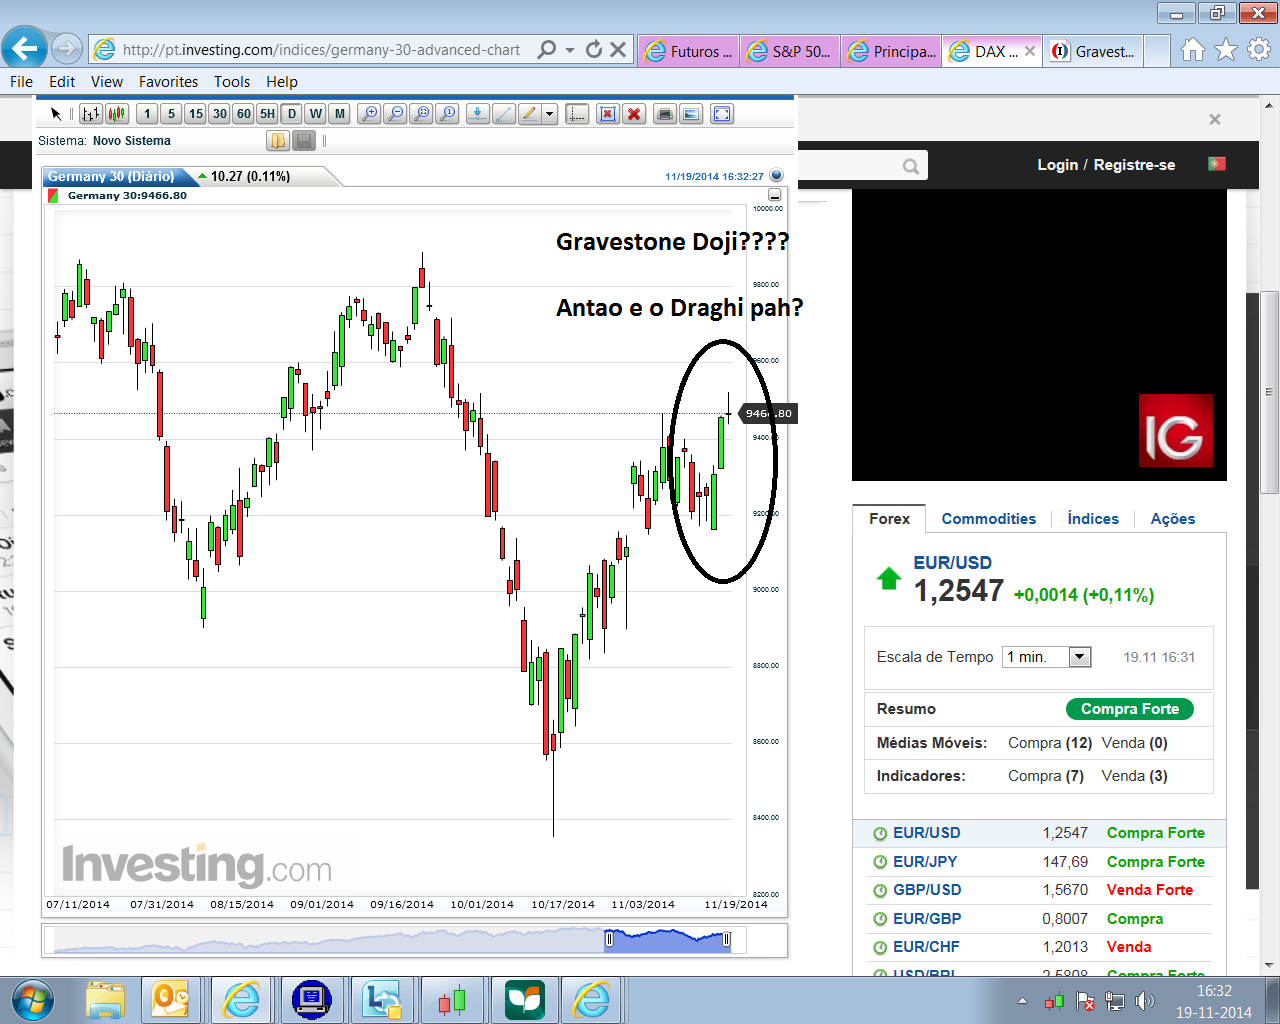The width and height of the screenshot is (1280, 1024).
Task: Collapse the chart panel with minimize icon
Action: (774, 195)
